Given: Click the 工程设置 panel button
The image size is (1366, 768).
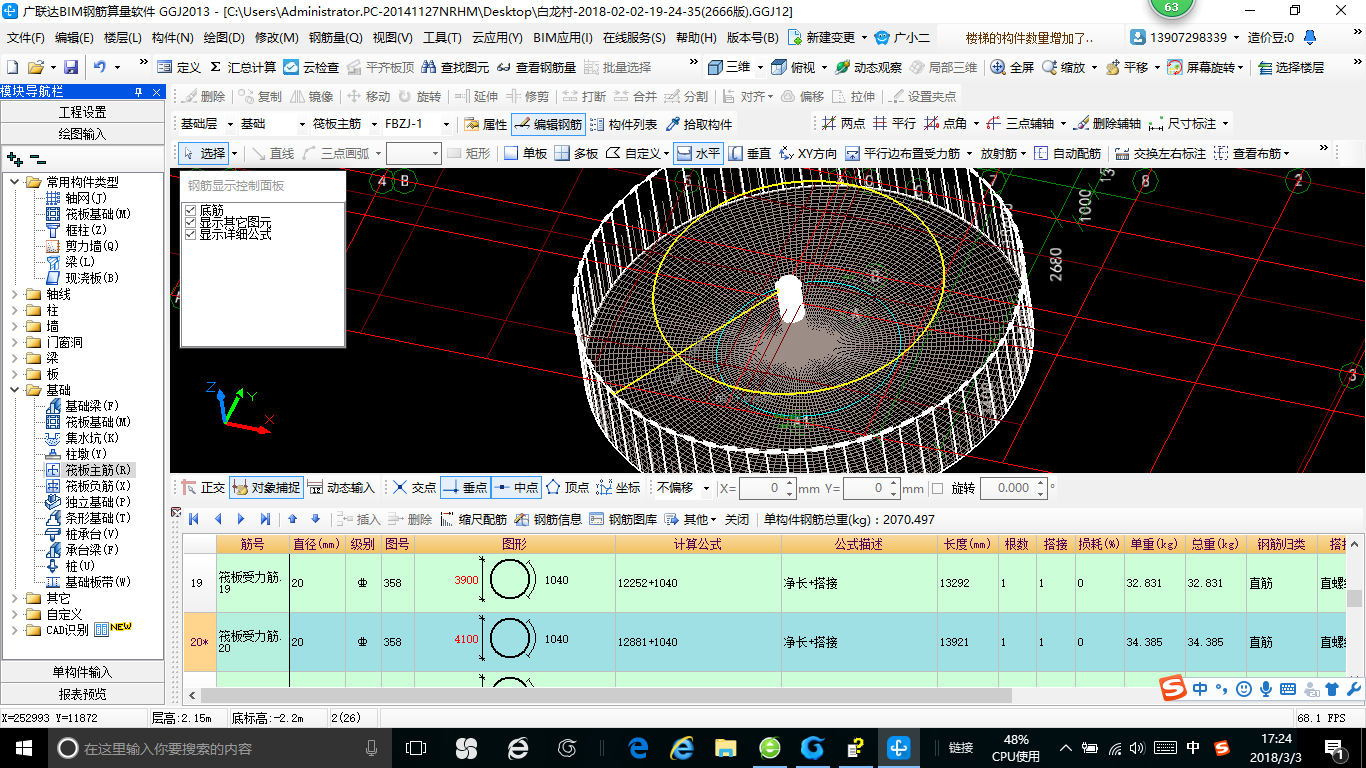Looking at the screenshot, I should click(82, 112).
